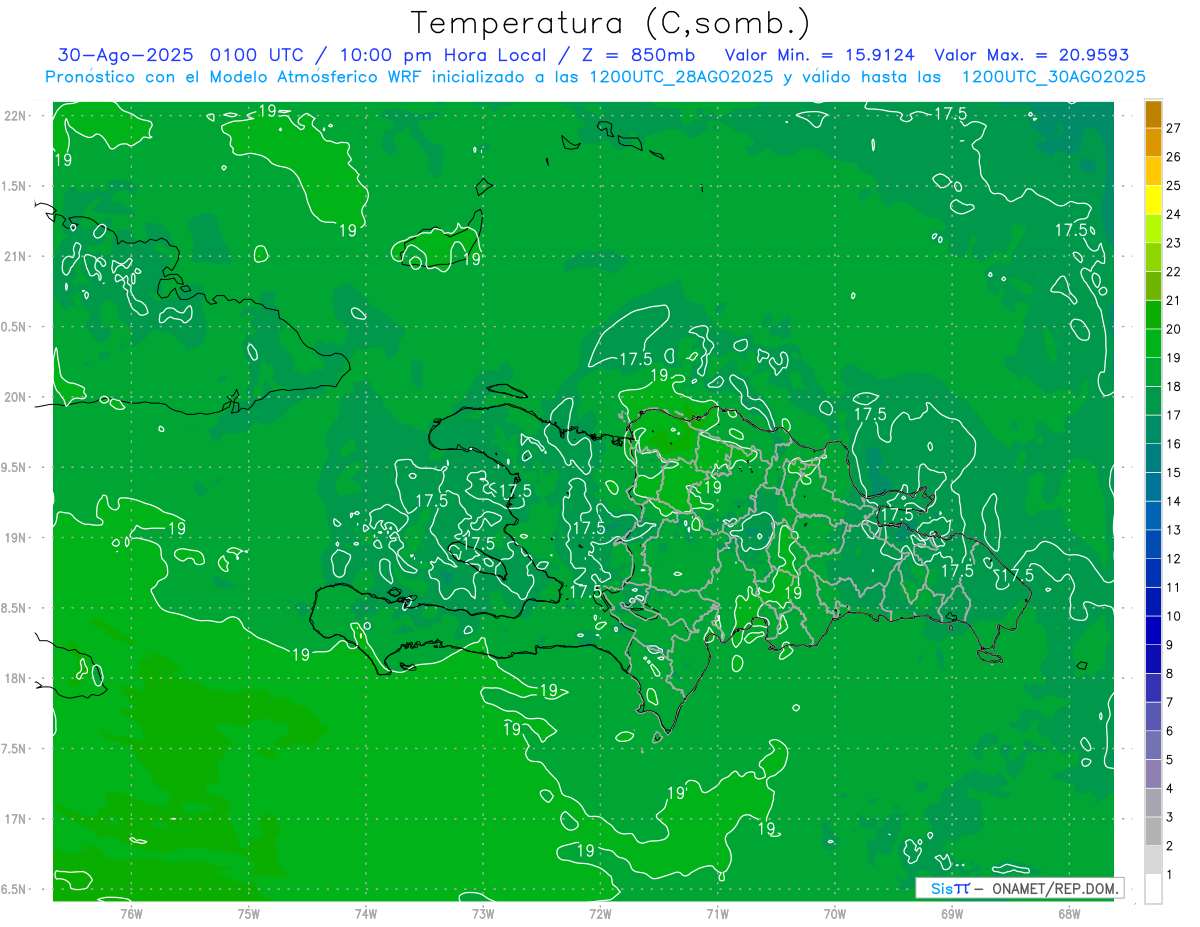Click color scale value '24'
1200x927 pixels.
tap(1173, 214)
